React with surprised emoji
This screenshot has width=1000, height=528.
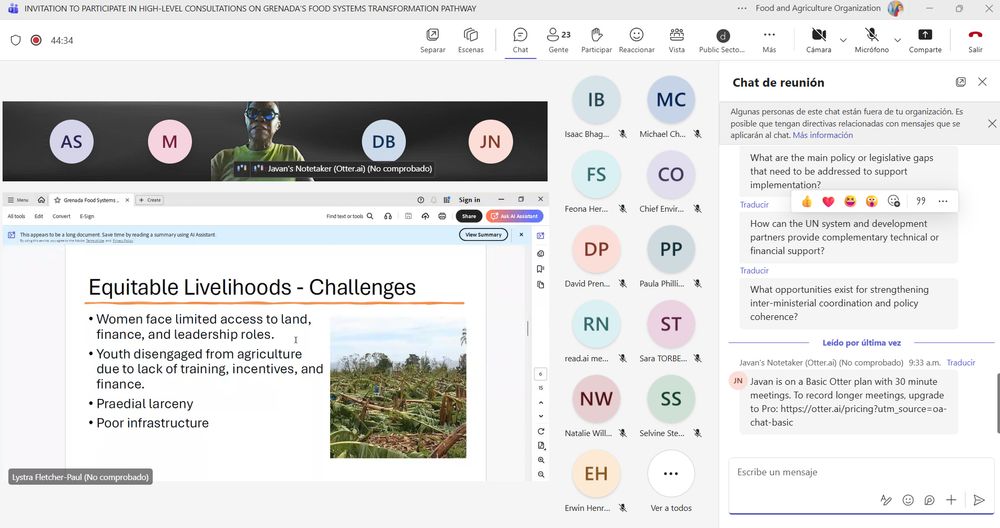click(872, 202)
